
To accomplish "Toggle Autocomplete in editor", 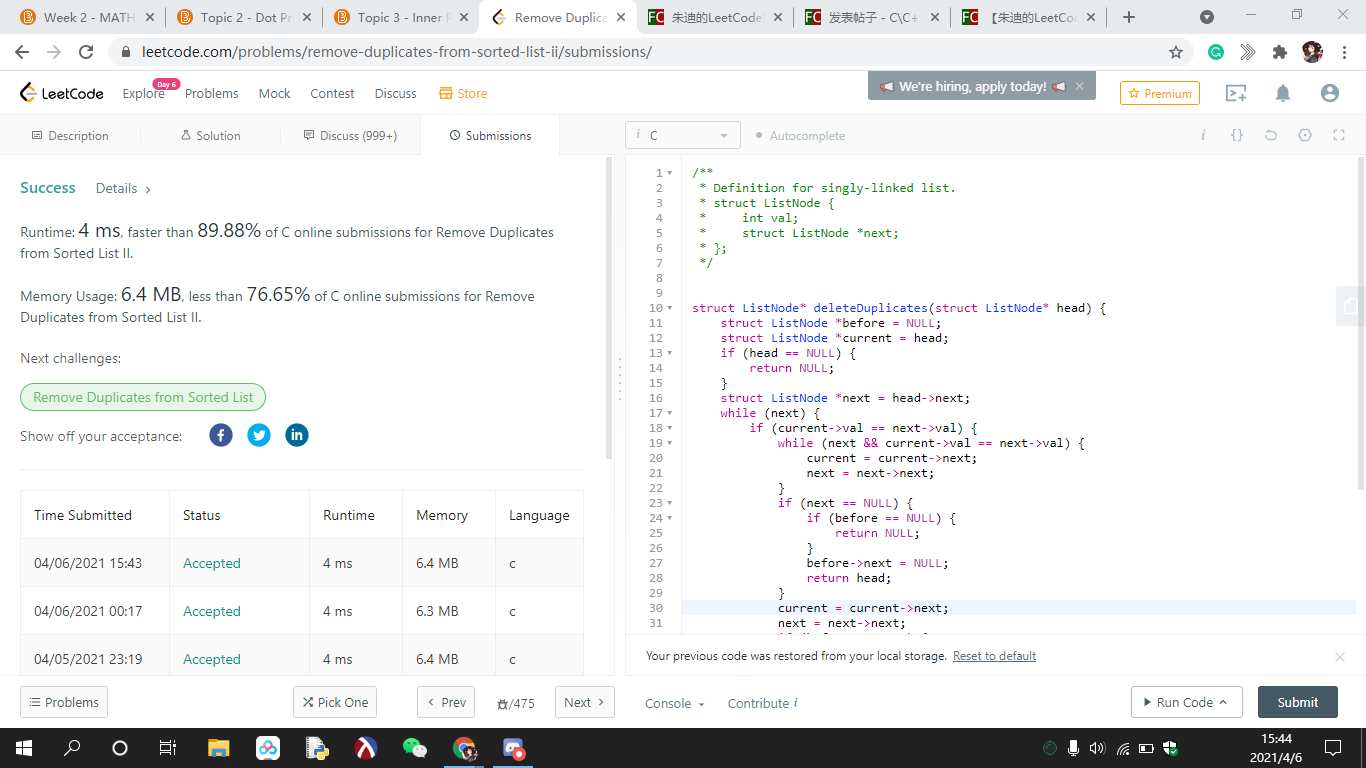I will coord(800,135).
